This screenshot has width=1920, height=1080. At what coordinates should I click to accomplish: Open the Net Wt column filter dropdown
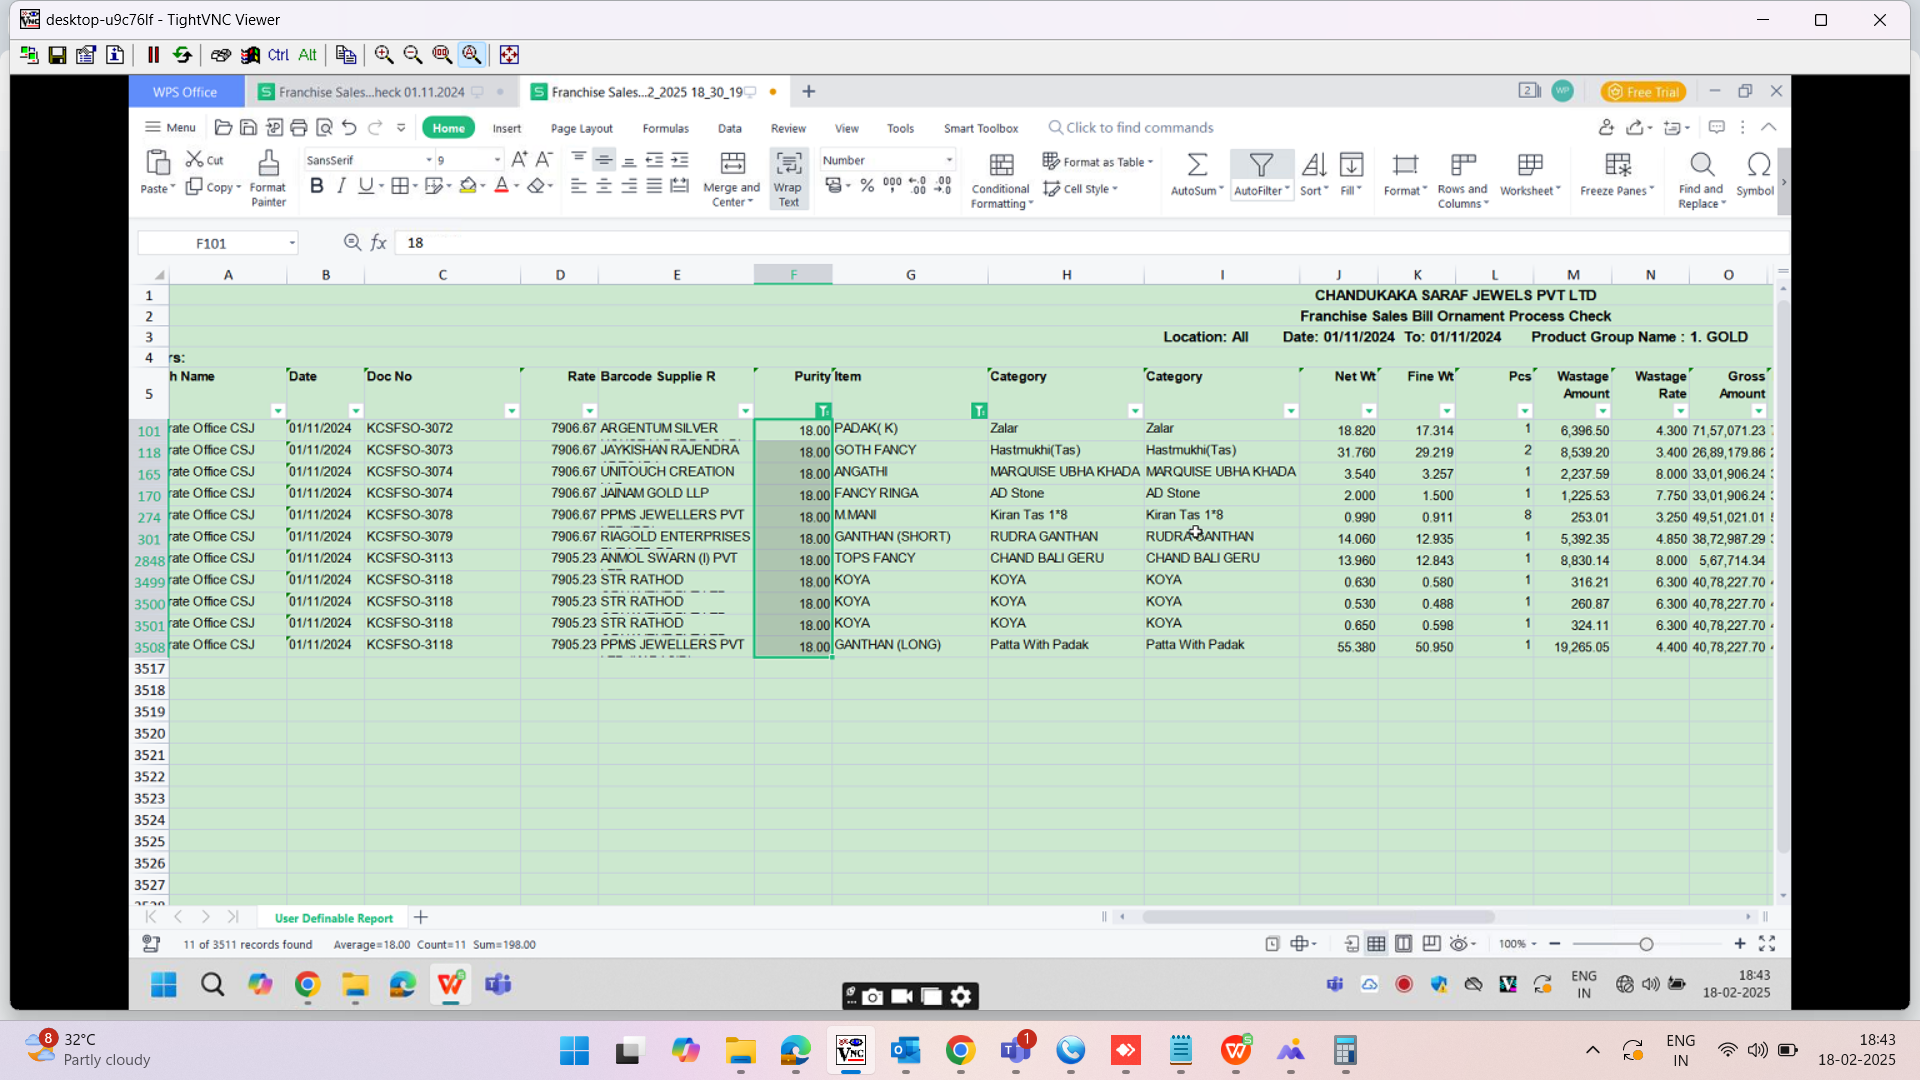tap(1369, 411)
